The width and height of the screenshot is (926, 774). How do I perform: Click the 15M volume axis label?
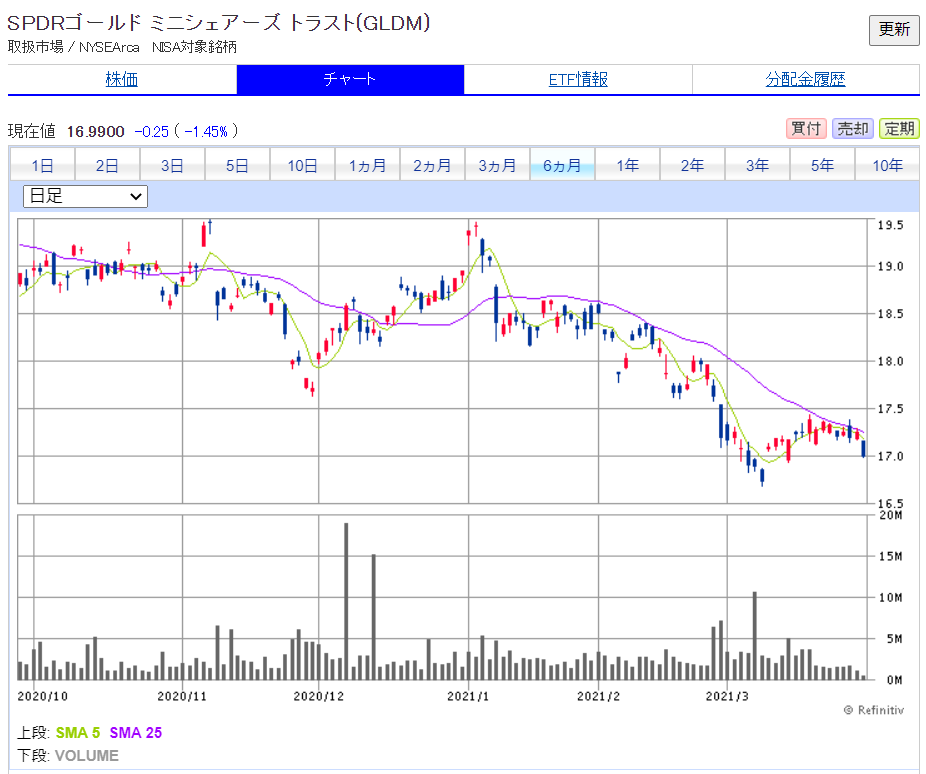coord(891,556)
